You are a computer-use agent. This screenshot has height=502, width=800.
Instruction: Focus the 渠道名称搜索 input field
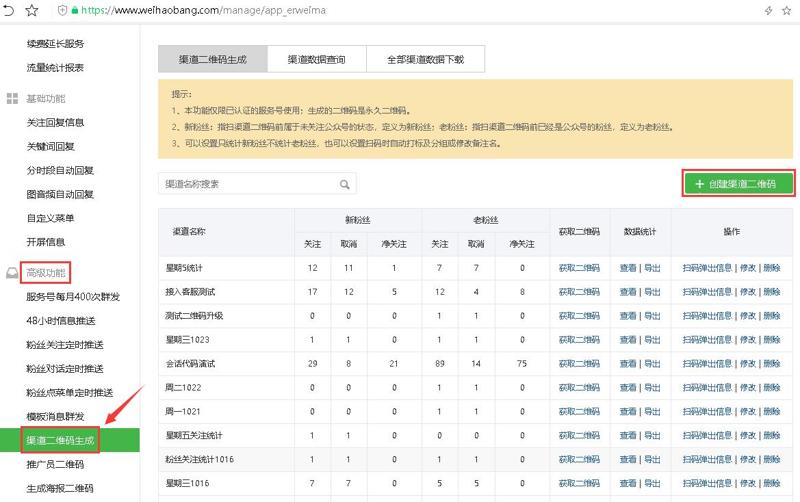[x=248, y=184]
